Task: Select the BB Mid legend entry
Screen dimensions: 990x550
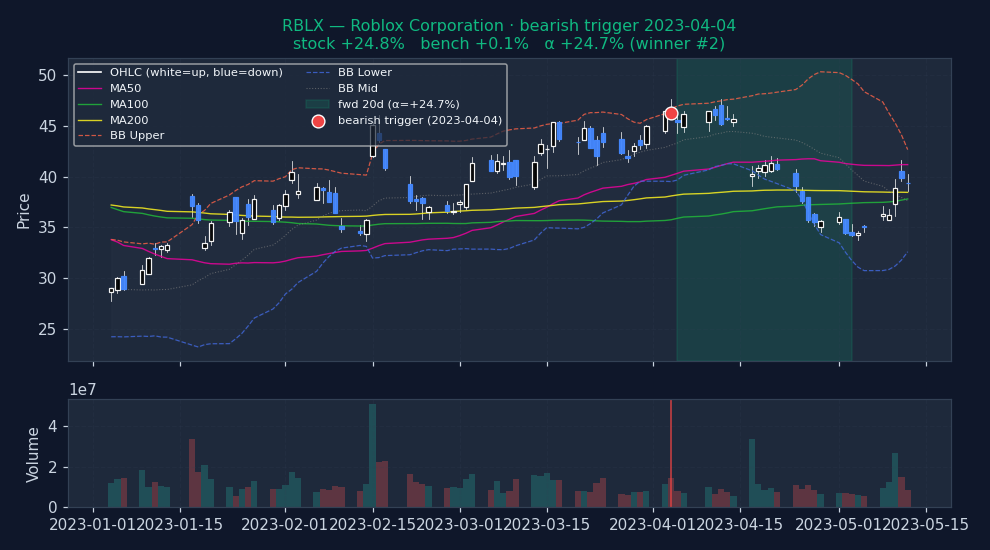Action: [359, 89]
